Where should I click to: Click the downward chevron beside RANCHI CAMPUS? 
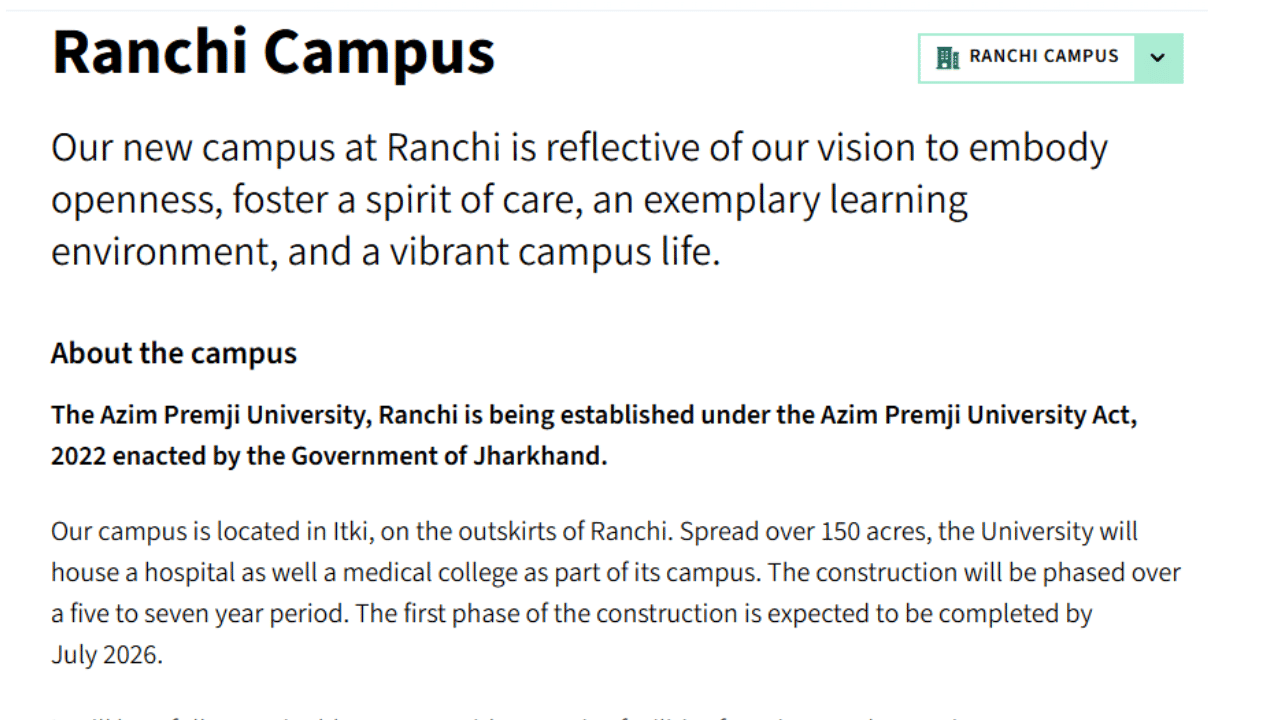click(x=1158, y=58)
